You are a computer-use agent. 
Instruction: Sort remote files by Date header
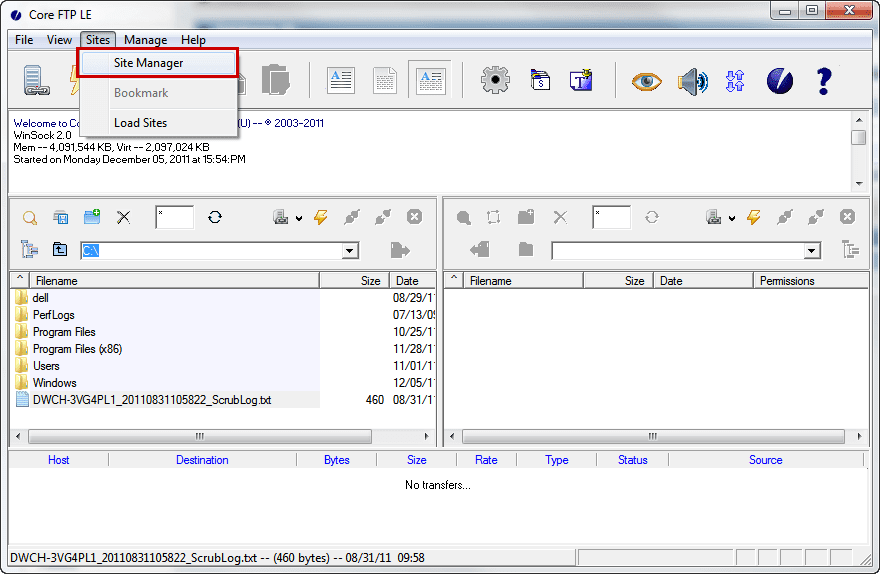pos(703,281)
